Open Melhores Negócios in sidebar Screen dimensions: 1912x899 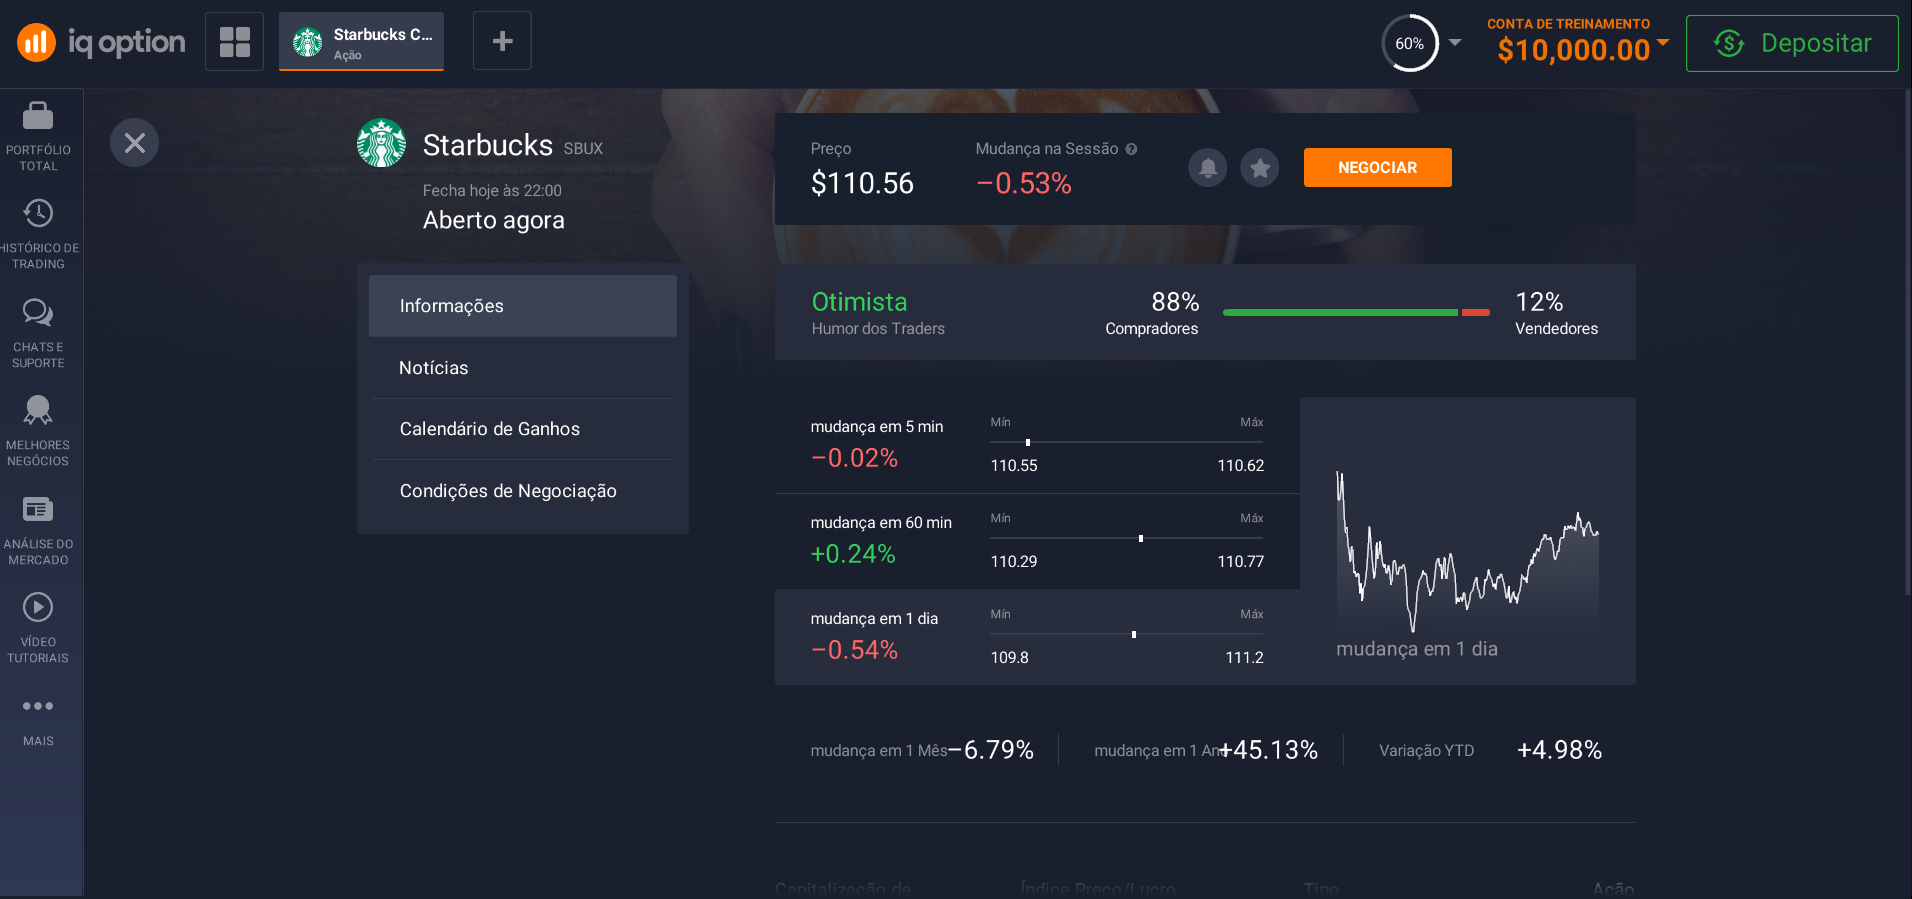click(38, 432)
